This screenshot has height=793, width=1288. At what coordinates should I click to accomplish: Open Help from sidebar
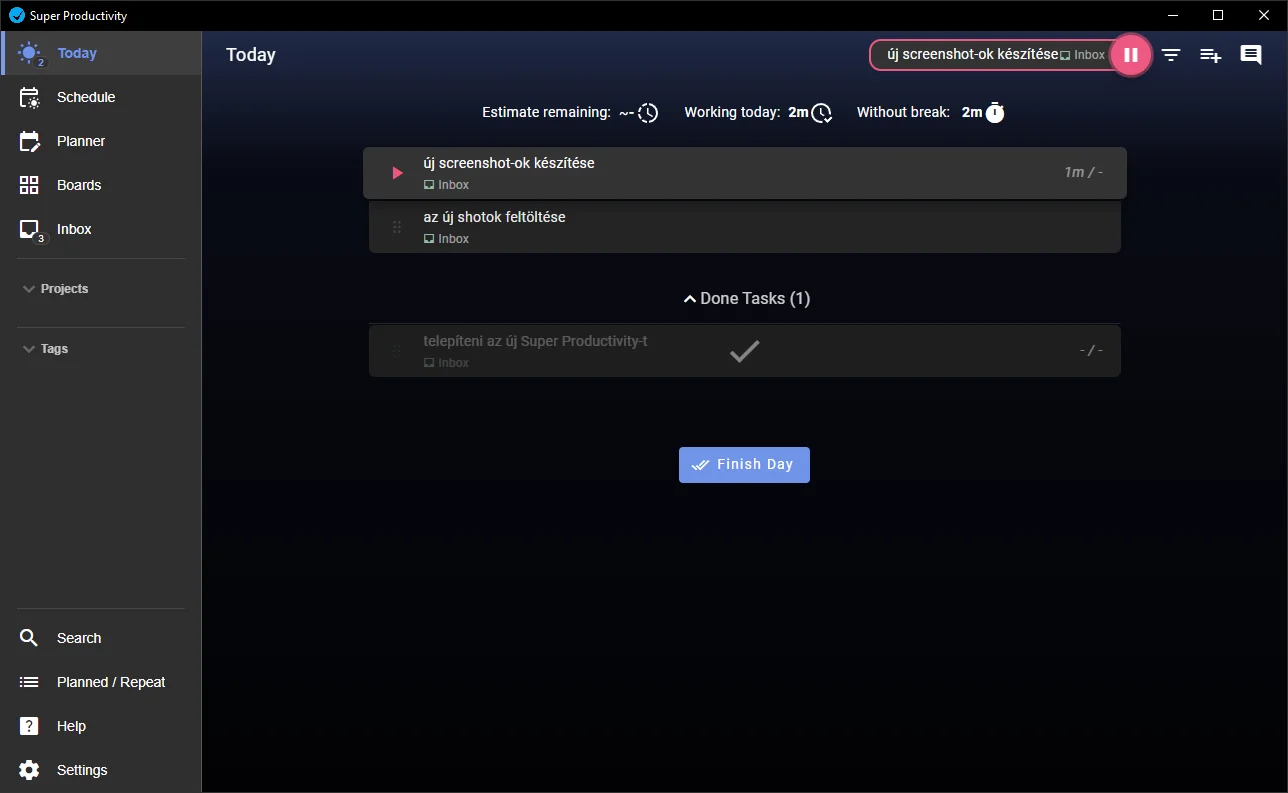pos(101,726)
